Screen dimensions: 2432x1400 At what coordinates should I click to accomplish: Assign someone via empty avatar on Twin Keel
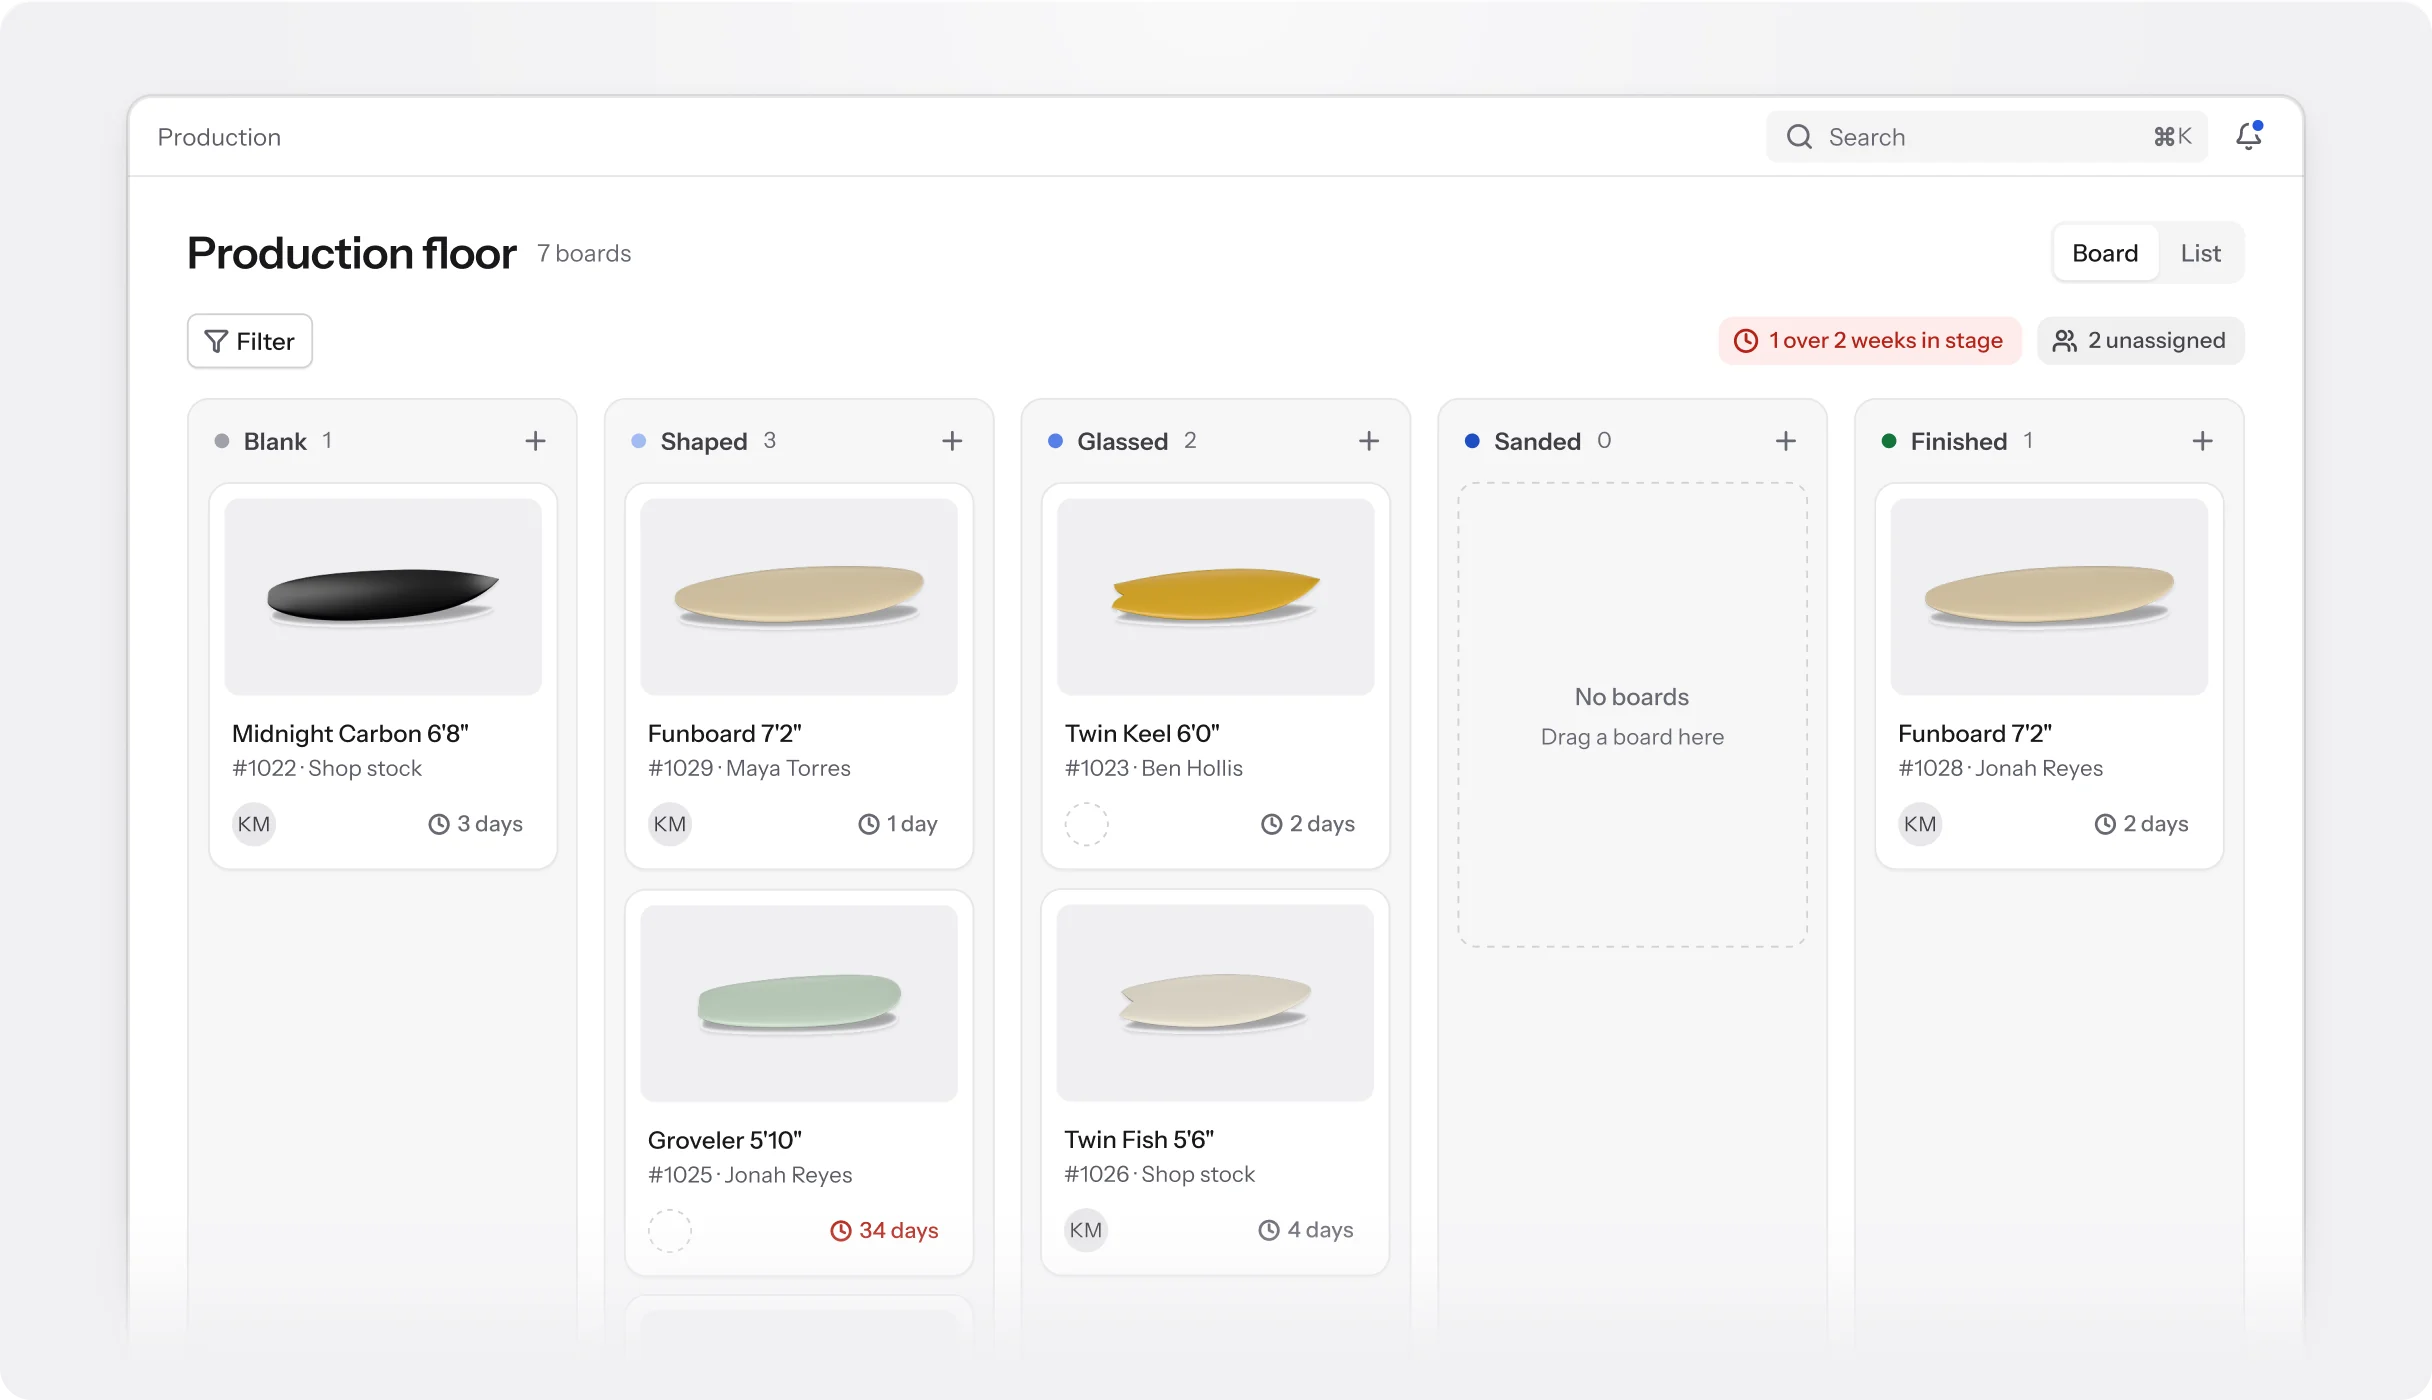(1087, 824)
